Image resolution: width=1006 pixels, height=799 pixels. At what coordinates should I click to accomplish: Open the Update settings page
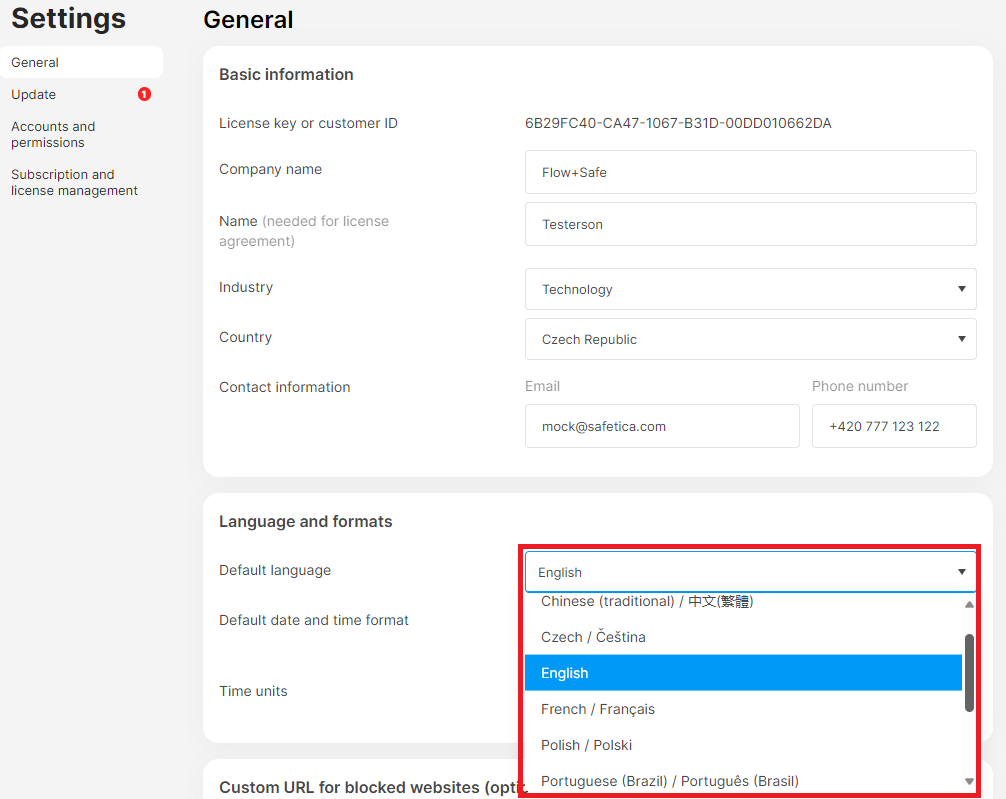[x=34, y=94]
